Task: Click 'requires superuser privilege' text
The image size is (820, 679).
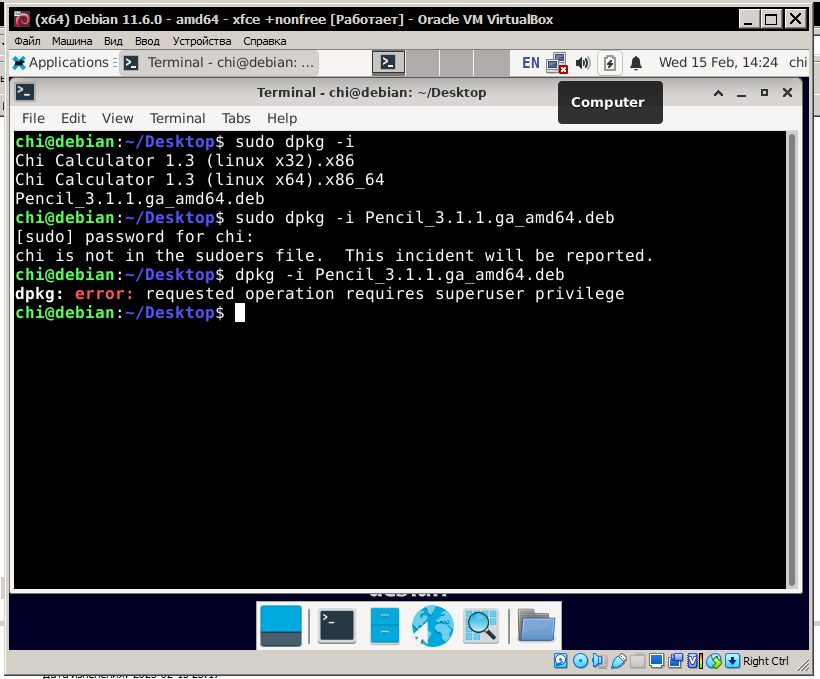Action: [x=485, y=294]
